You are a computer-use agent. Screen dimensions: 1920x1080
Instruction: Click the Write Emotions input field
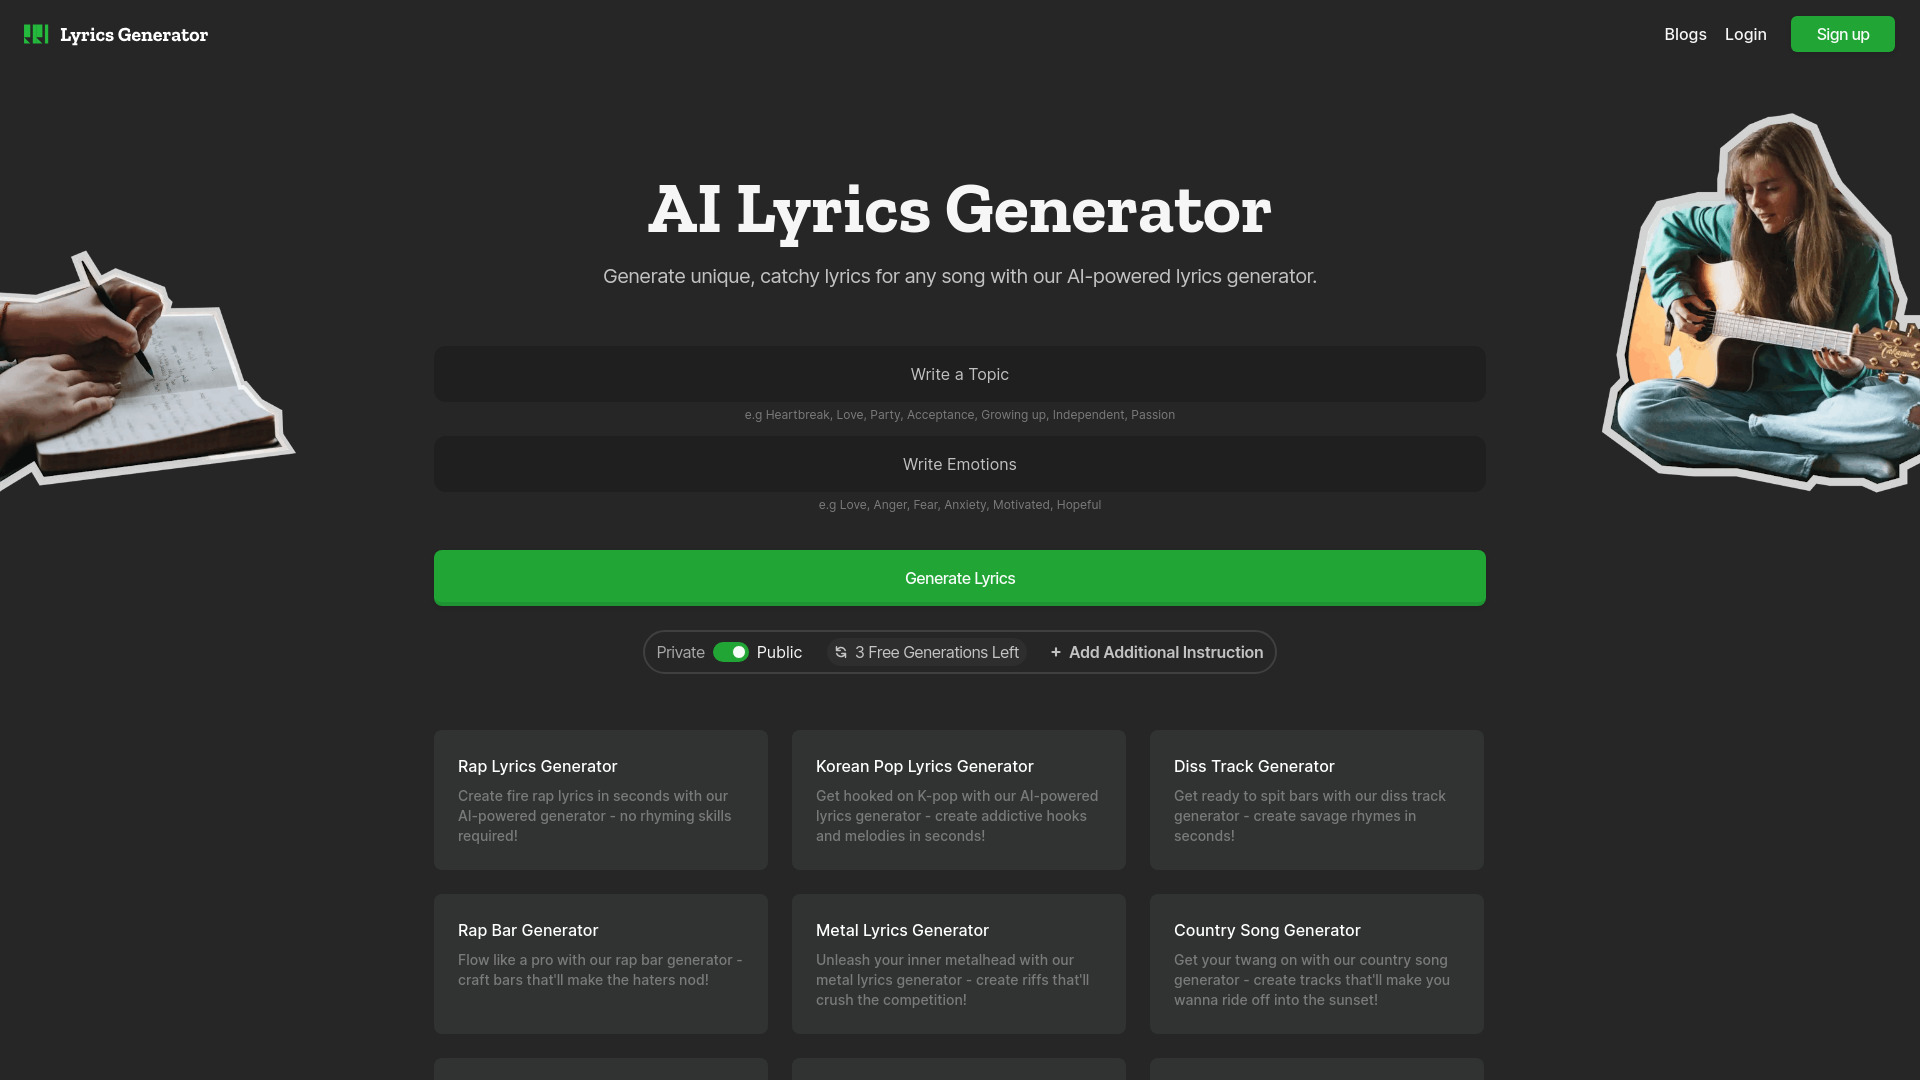959,463
